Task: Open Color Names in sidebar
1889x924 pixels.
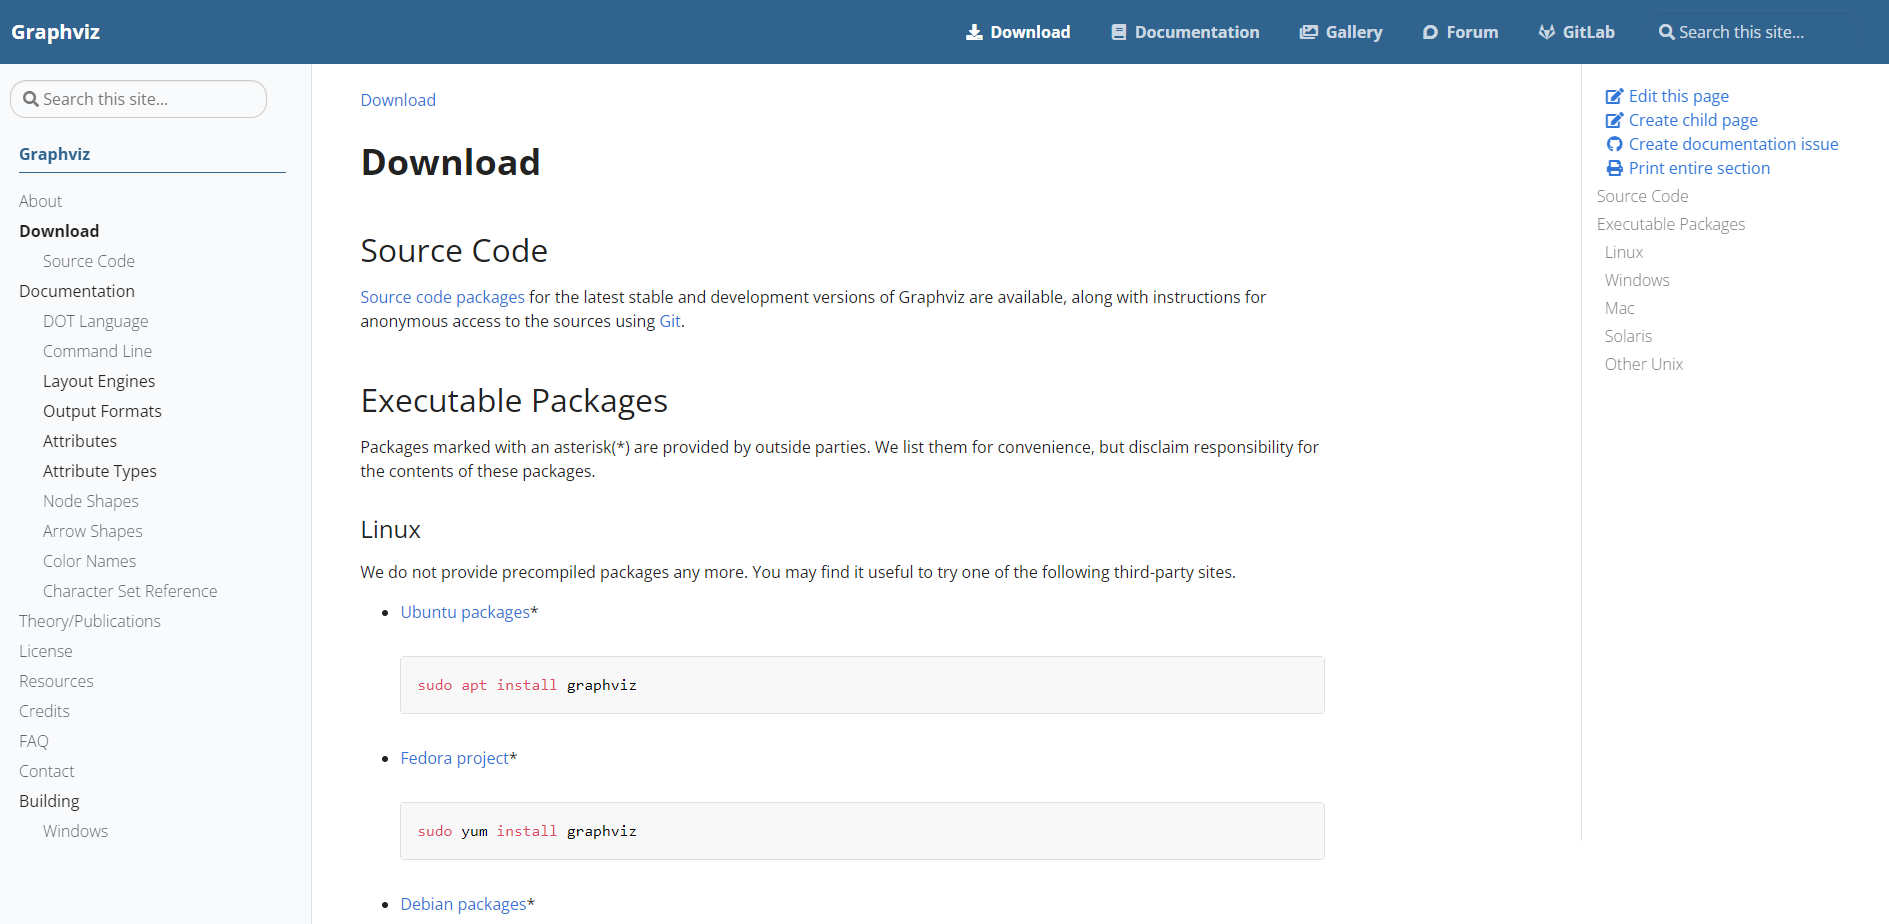Action: [89, 561]
